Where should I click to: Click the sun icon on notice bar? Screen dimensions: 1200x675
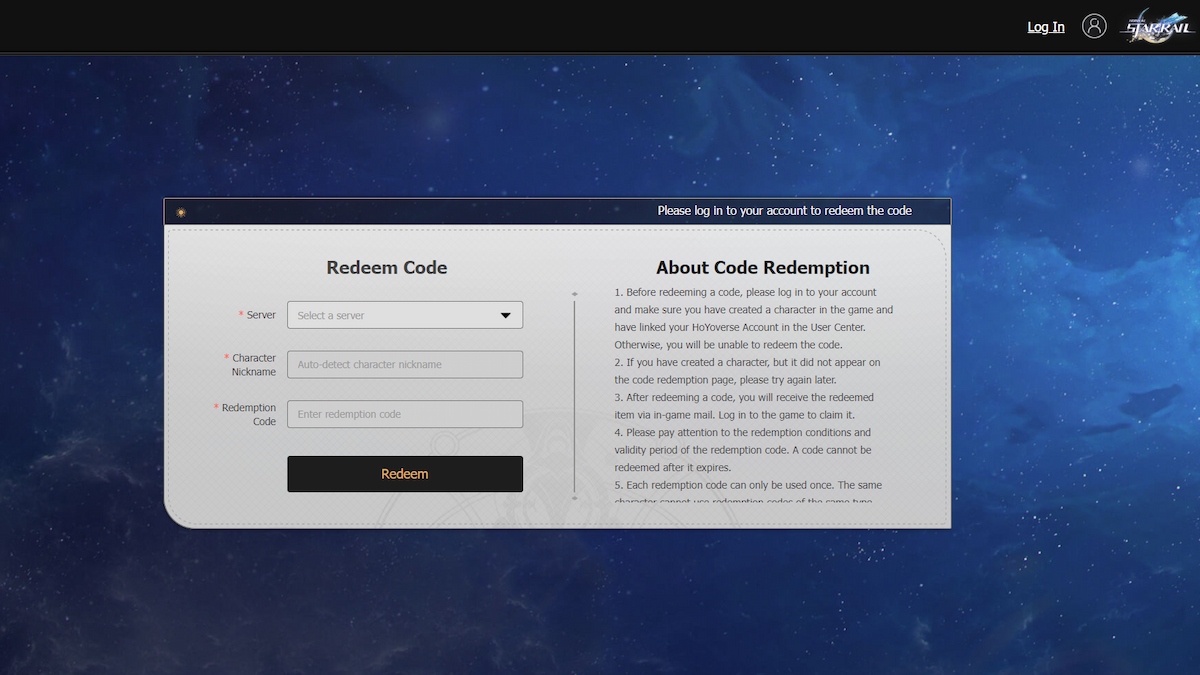pyautogui.click(x=181, y=212)
